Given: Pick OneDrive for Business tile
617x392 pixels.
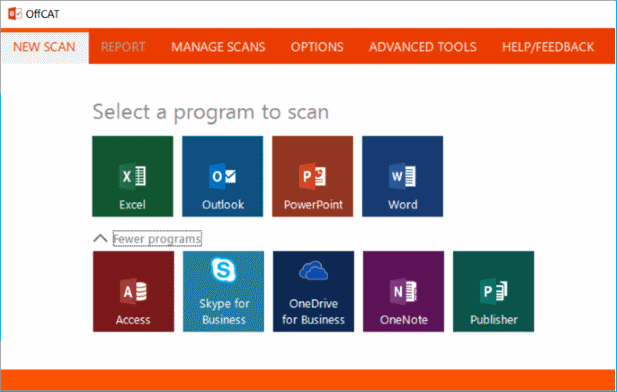Looking at the screenshot, I should [x=314, y=292].
